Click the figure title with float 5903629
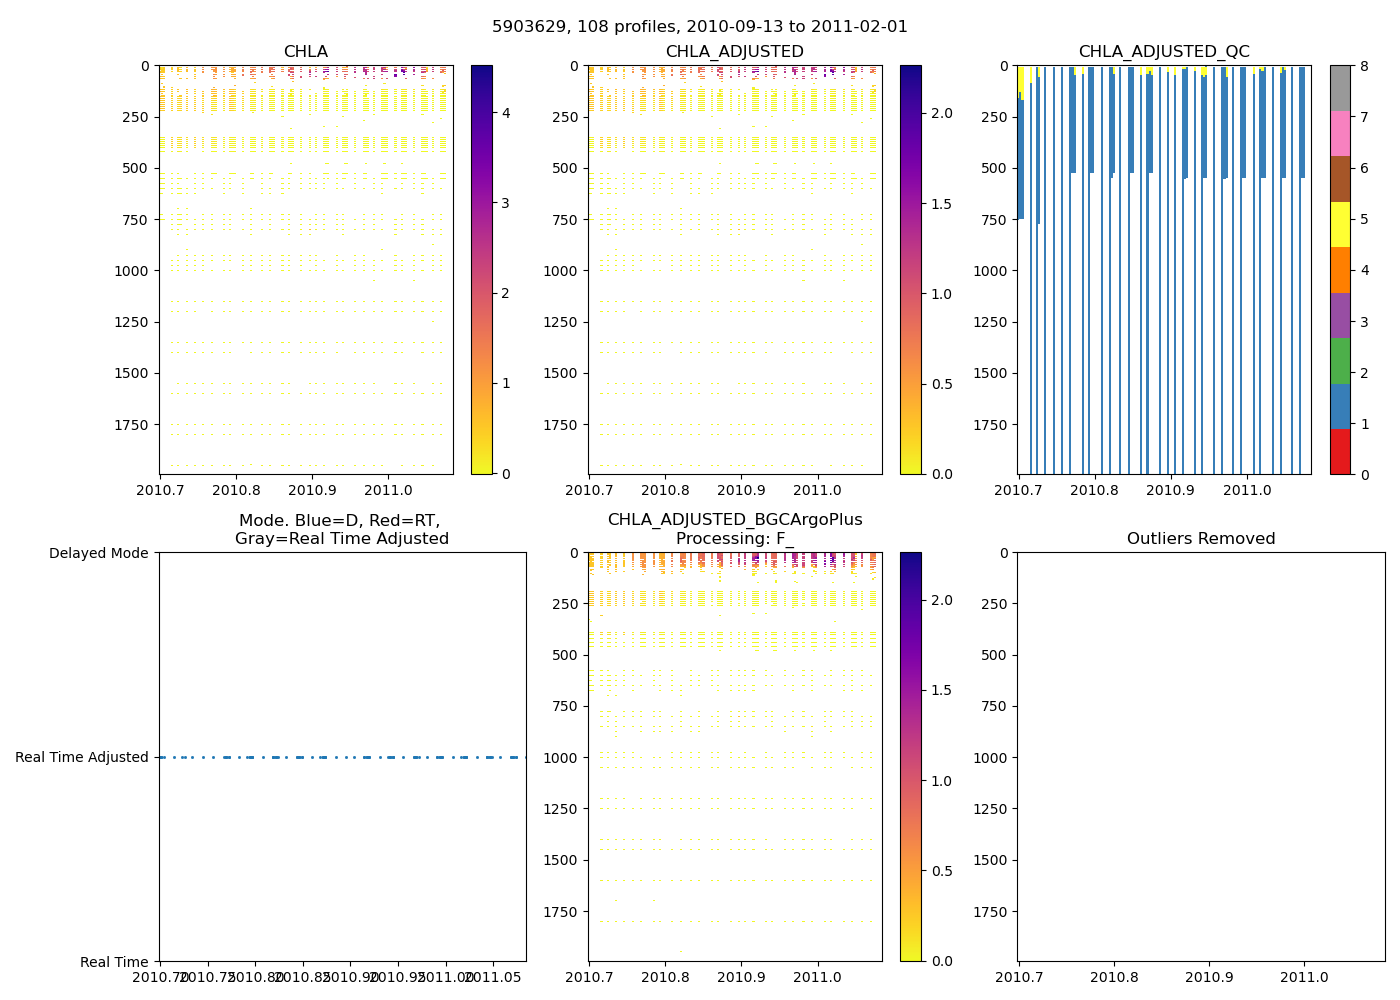The image size is (1400, 1000). coord(700,27)
